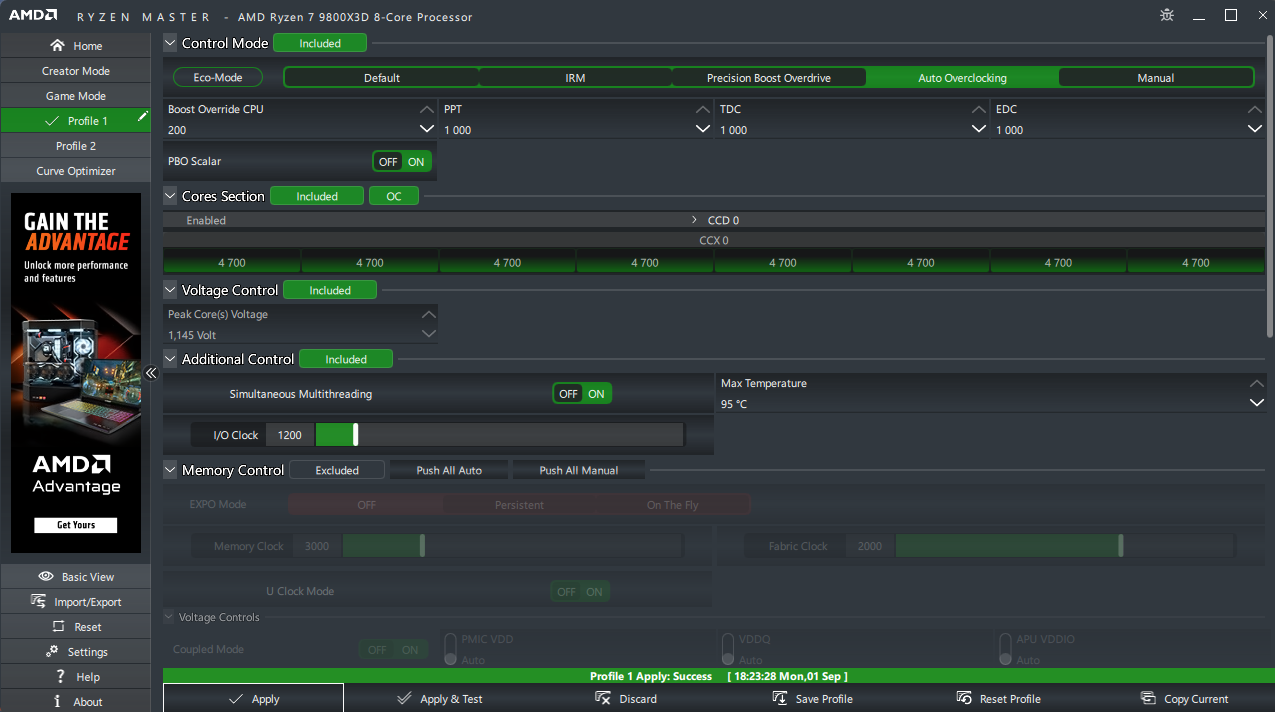Switch to Profile 2
1275x712 pixels.
tap(76, 146)
